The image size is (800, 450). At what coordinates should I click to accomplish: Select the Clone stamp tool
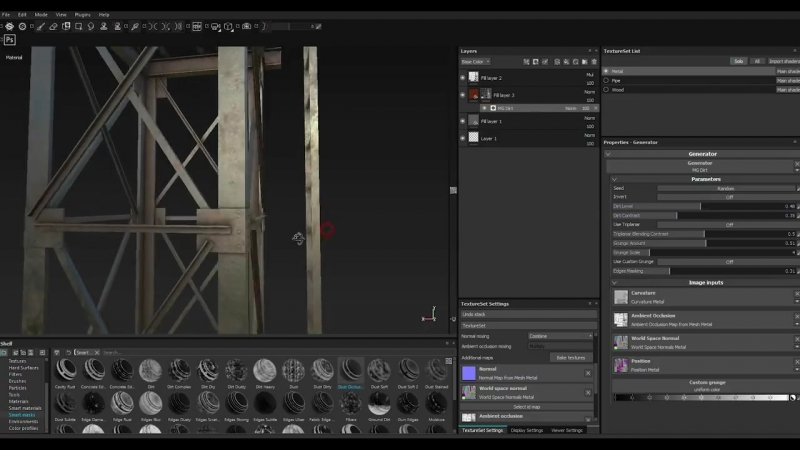coord(104,27)
